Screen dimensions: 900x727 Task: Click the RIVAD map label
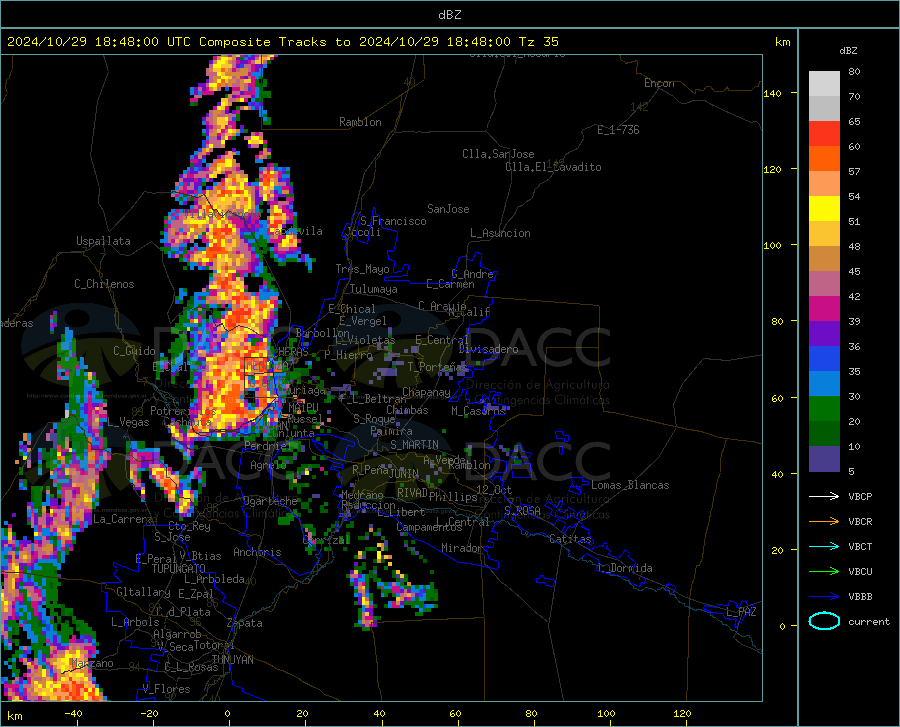pyautogui.click(x=412, y=493)
